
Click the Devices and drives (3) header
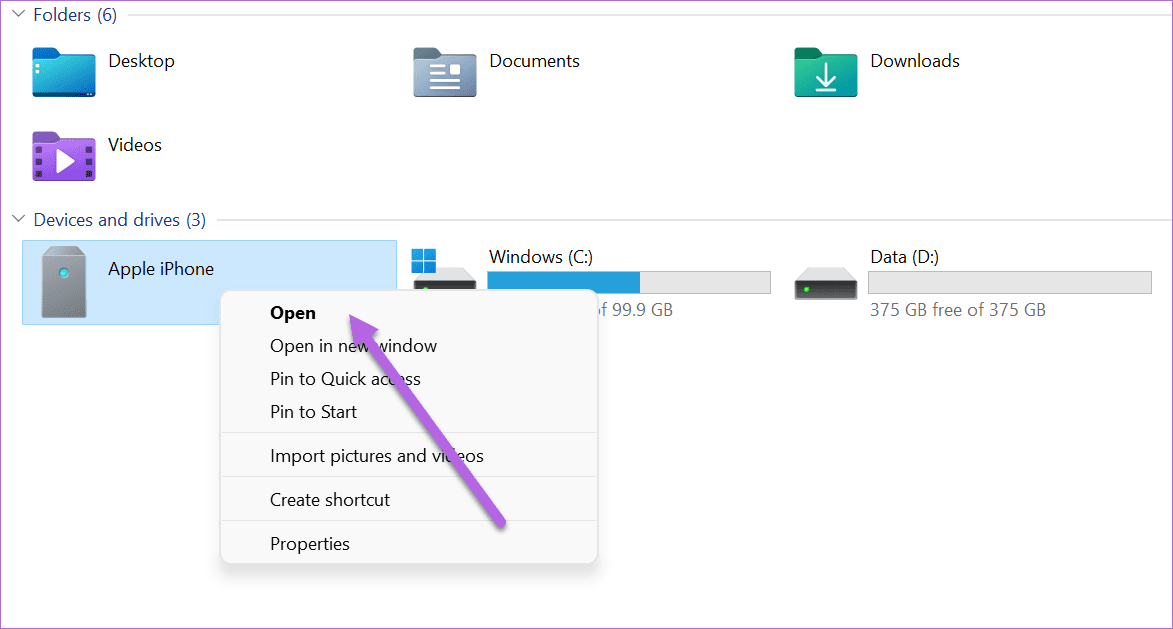tap(120, 220)
